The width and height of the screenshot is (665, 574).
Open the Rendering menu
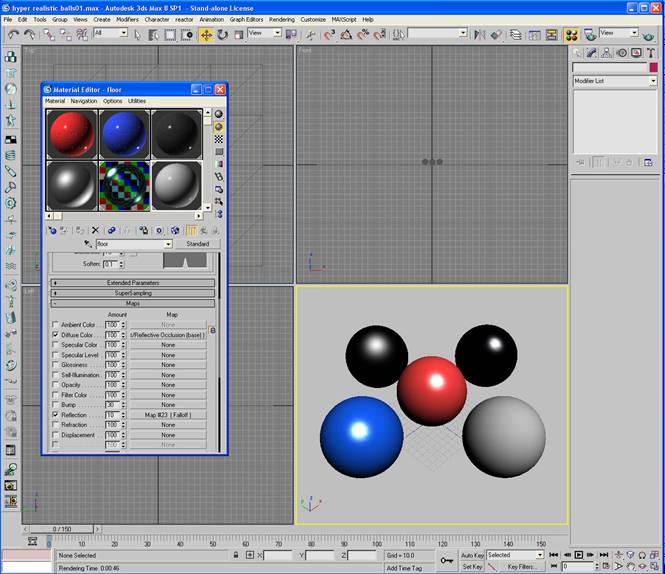click(282, 19)
